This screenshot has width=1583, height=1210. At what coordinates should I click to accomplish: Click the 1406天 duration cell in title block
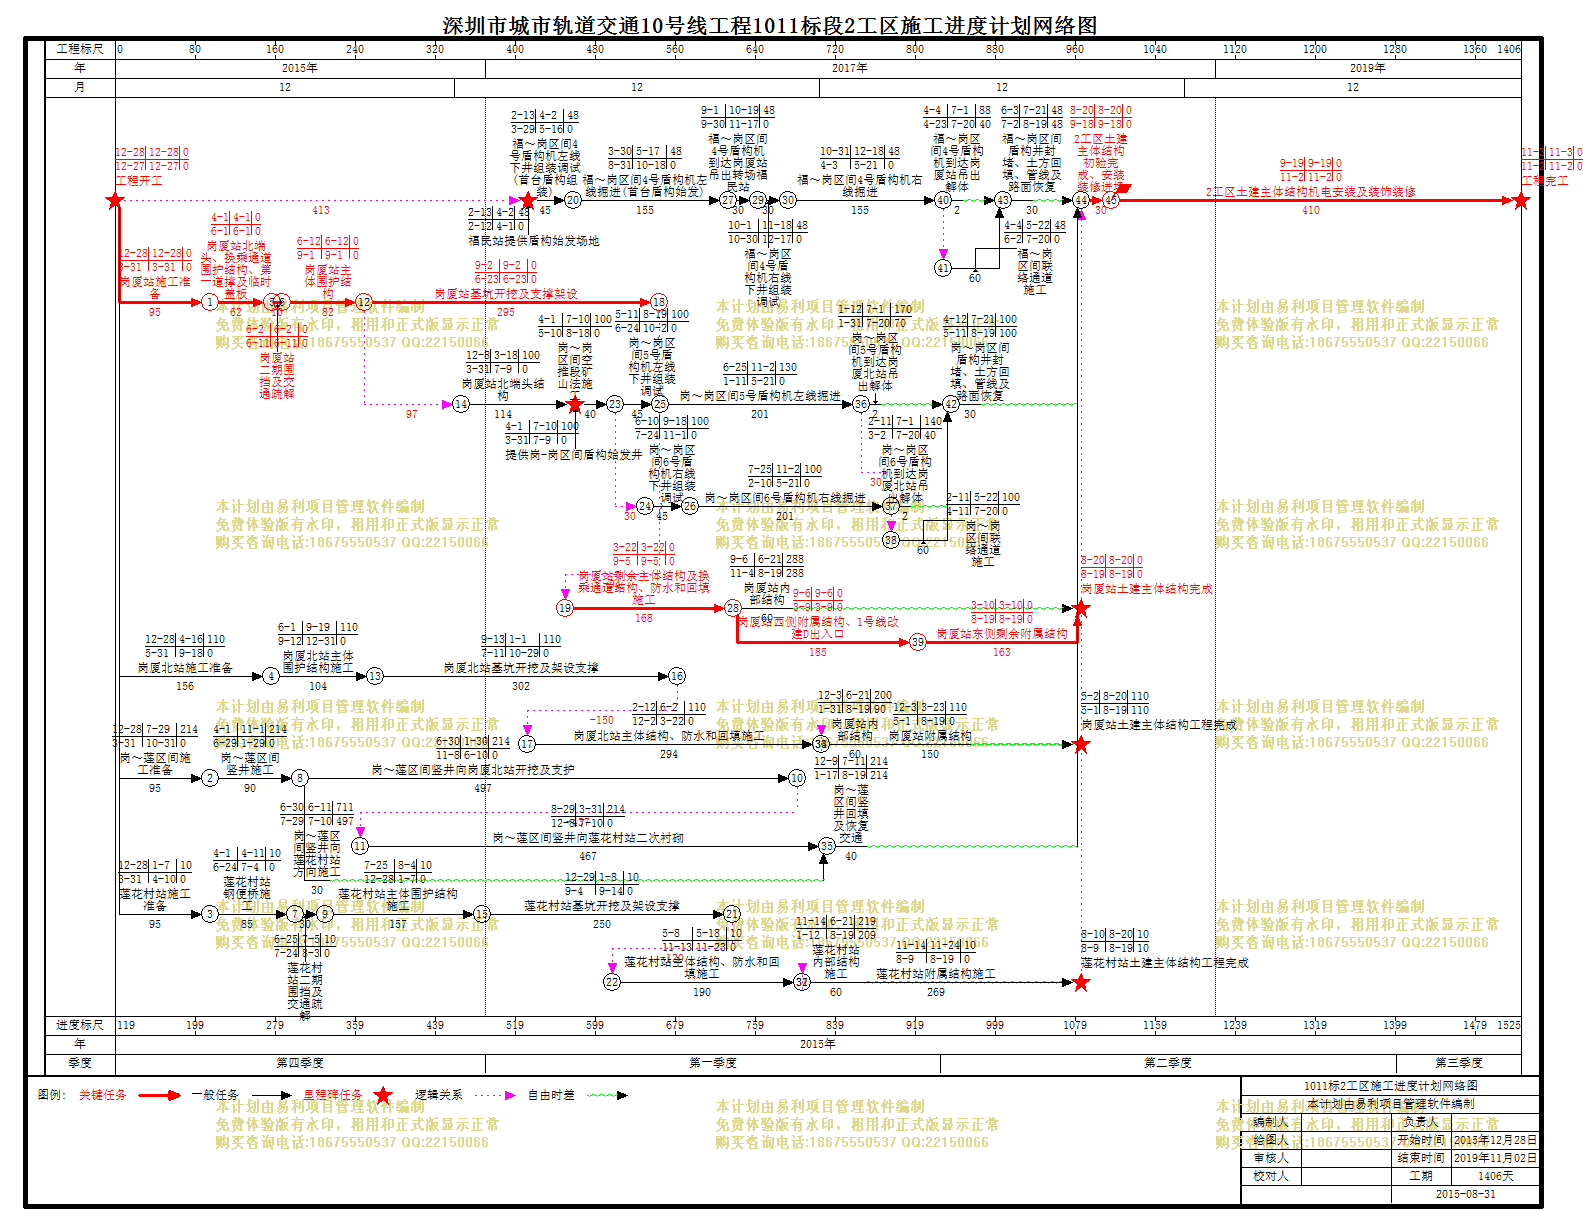pos(1495,1176)
